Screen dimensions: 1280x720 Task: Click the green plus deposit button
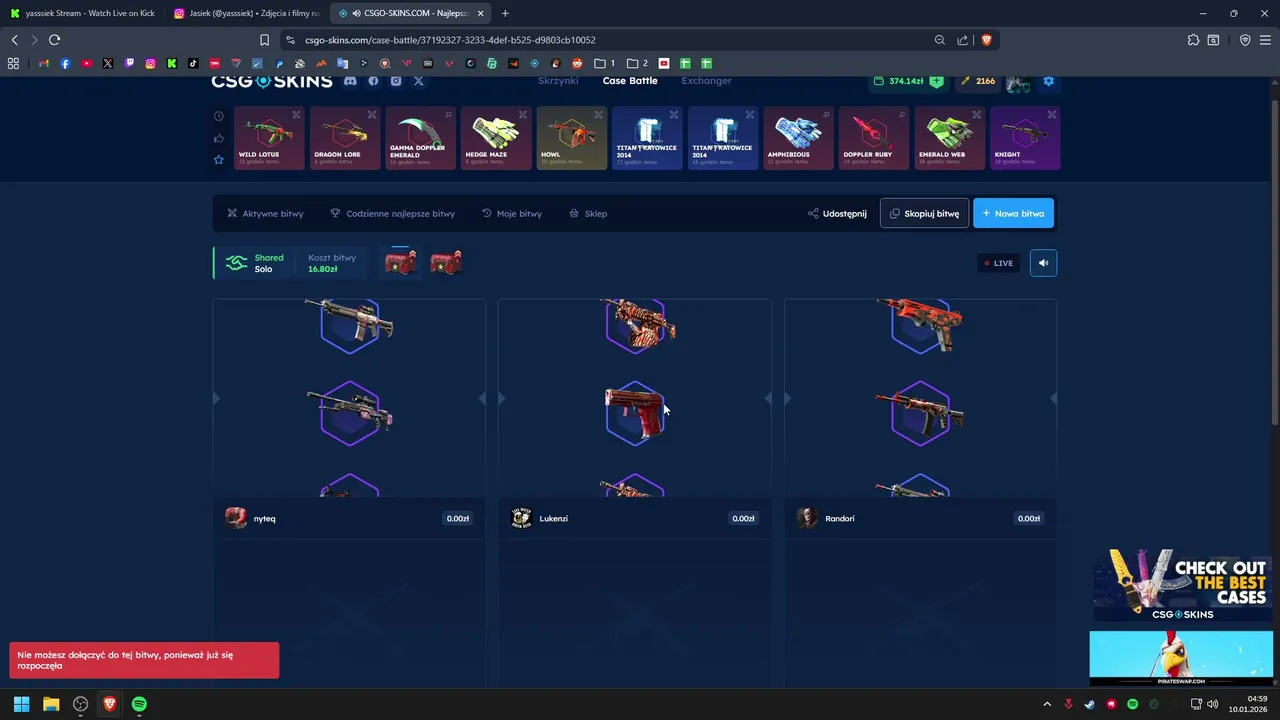pos(936,81)
